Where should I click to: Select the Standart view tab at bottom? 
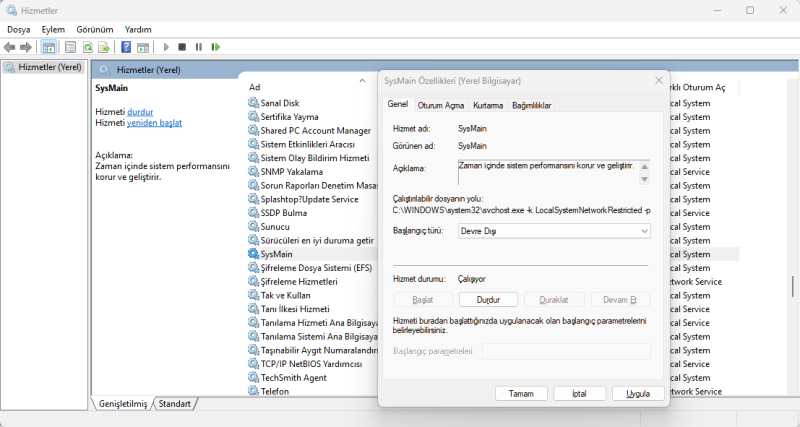[175, 403]
